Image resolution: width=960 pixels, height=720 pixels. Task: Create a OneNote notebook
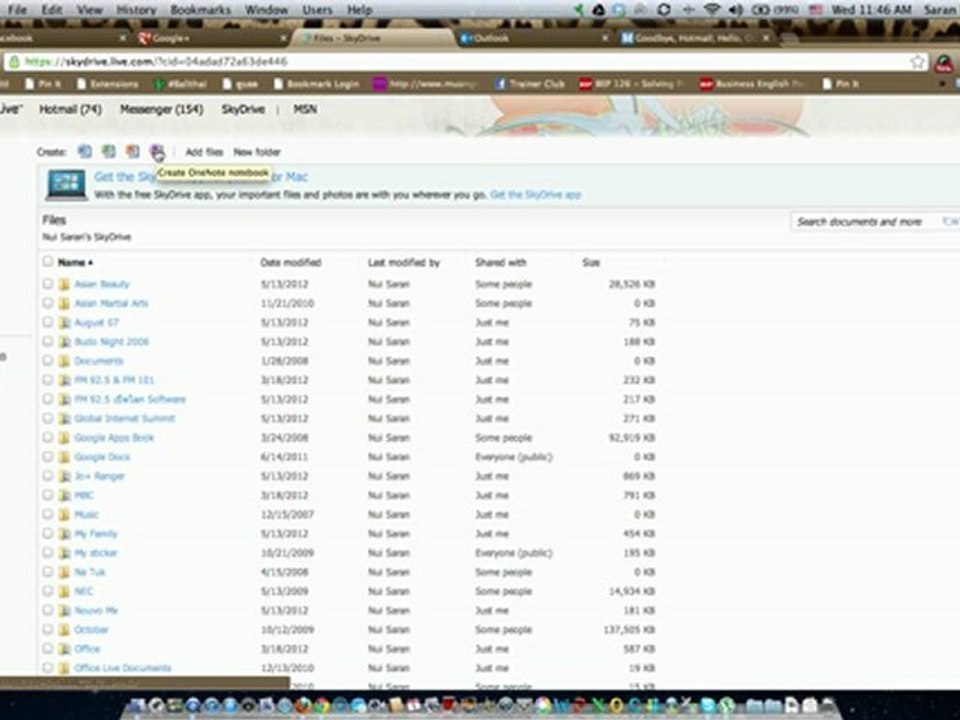(x=157, y=151)
